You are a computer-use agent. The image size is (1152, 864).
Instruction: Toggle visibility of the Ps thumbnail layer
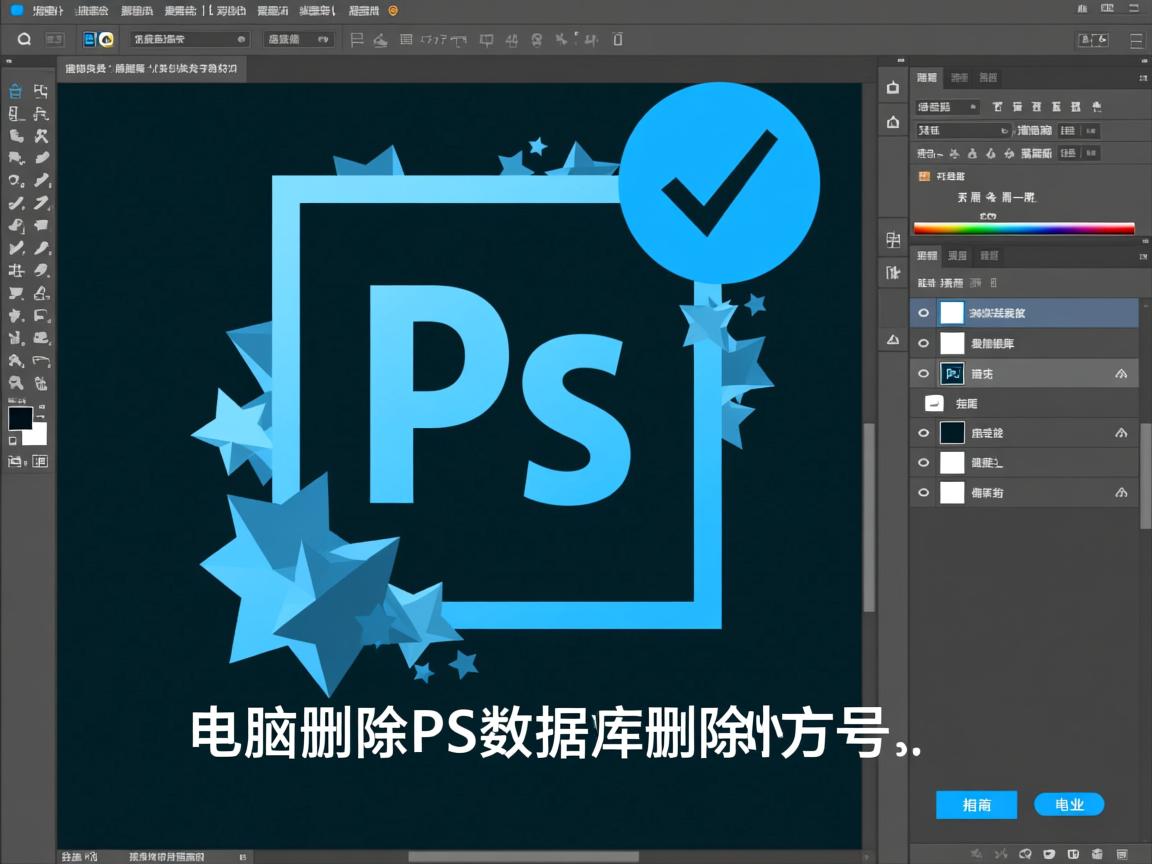923,373
